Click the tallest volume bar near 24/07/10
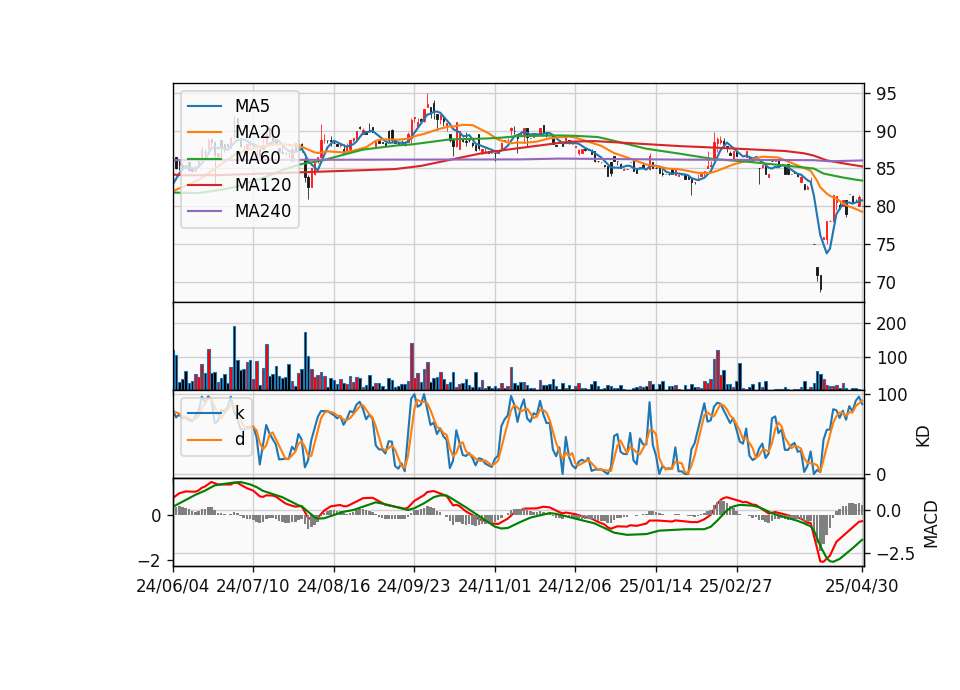The image size is (960, 690). pos(234,358)
